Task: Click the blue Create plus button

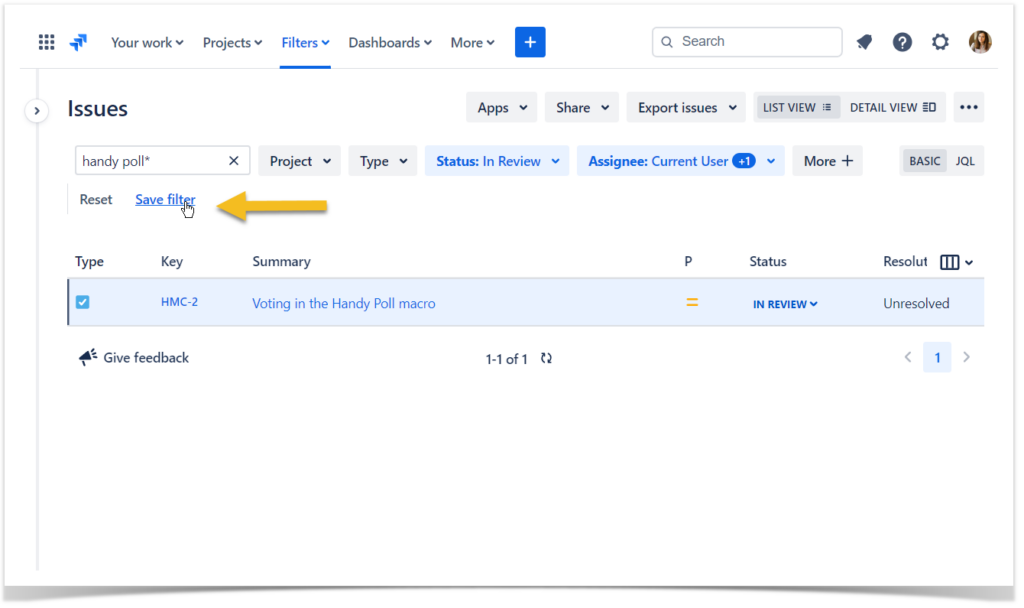Action: (x=530, y=42)
